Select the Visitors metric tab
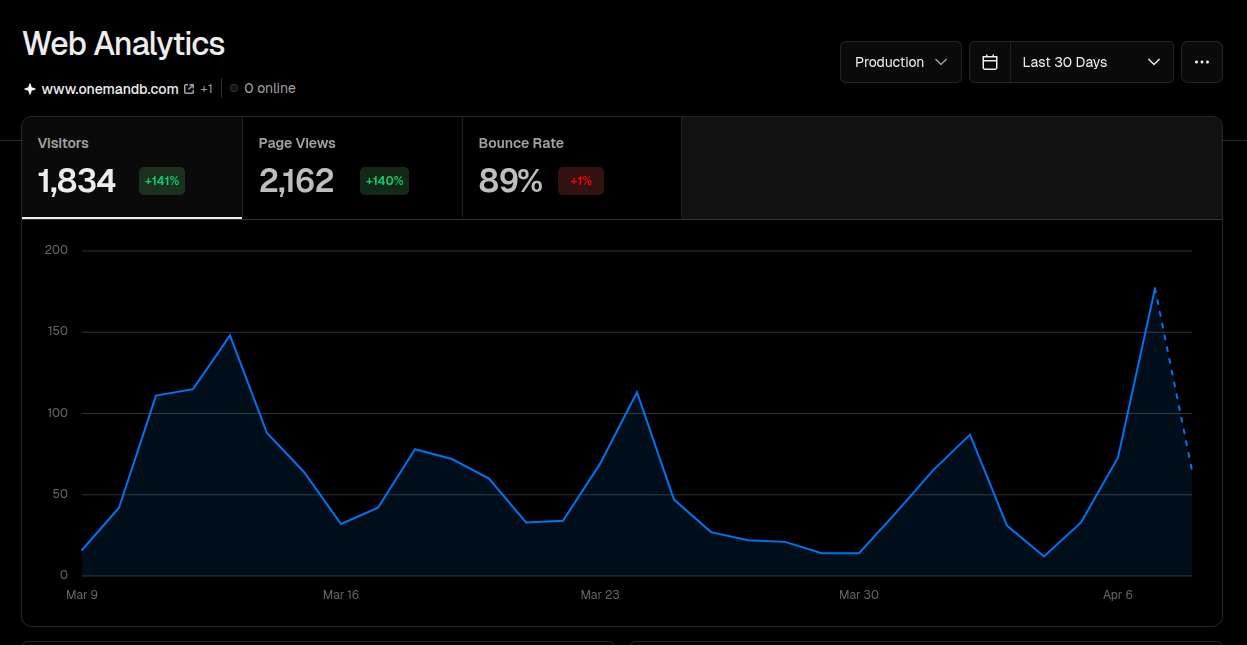 click(x=132, y=167)
